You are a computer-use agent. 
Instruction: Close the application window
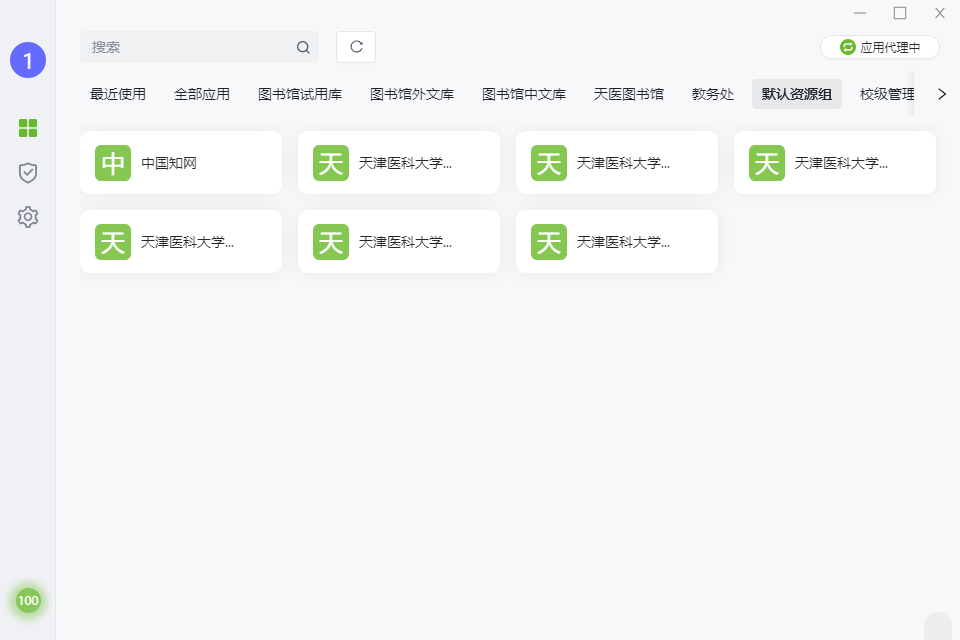pos(940,13)
